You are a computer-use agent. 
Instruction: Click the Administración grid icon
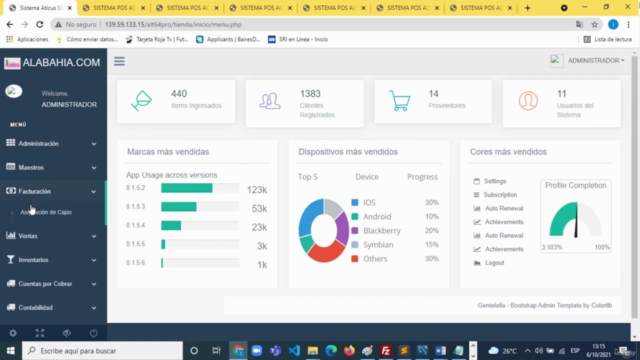pyautogui.click(x=11, y=143)
